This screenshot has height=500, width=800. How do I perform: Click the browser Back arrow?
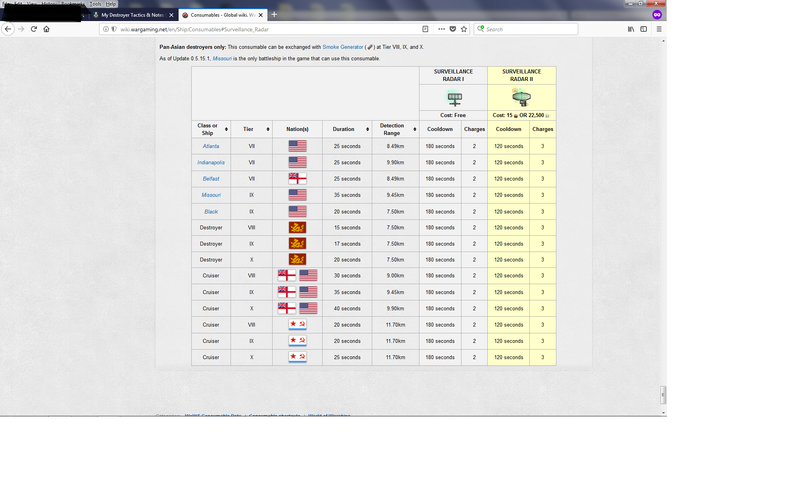pos(8,29)
